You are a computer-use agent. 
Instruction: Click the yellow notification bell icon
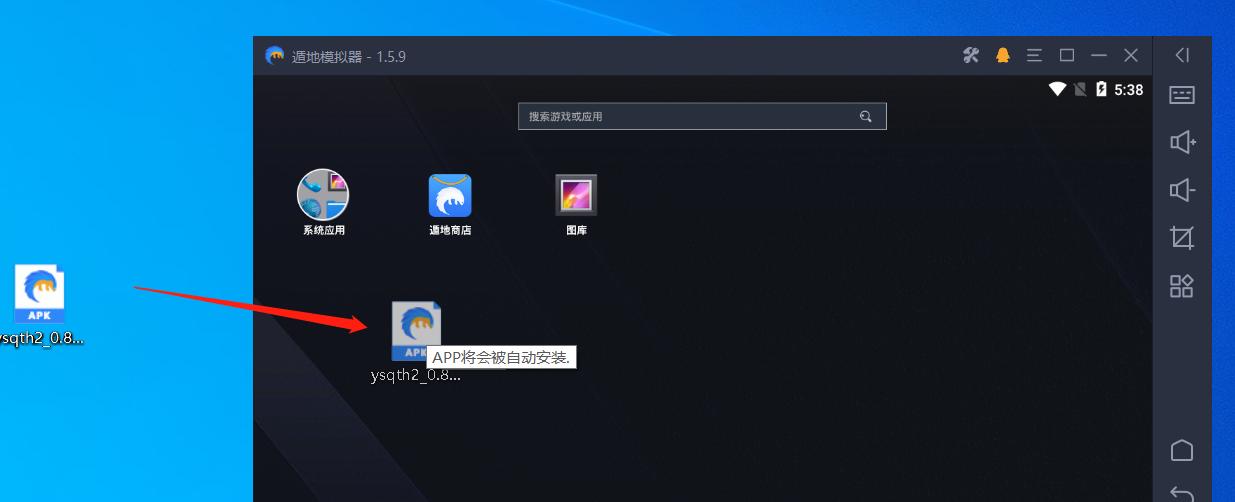[1003, 55]
